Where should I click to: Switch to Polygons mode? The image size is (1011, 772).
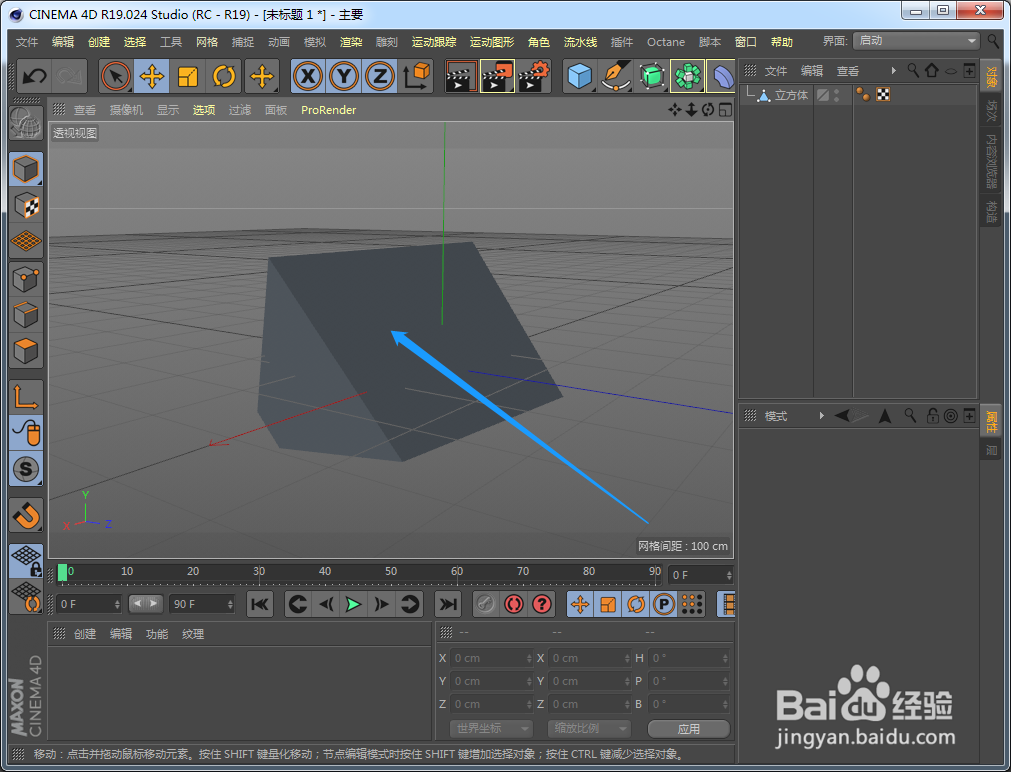click(x=26, y=351)
